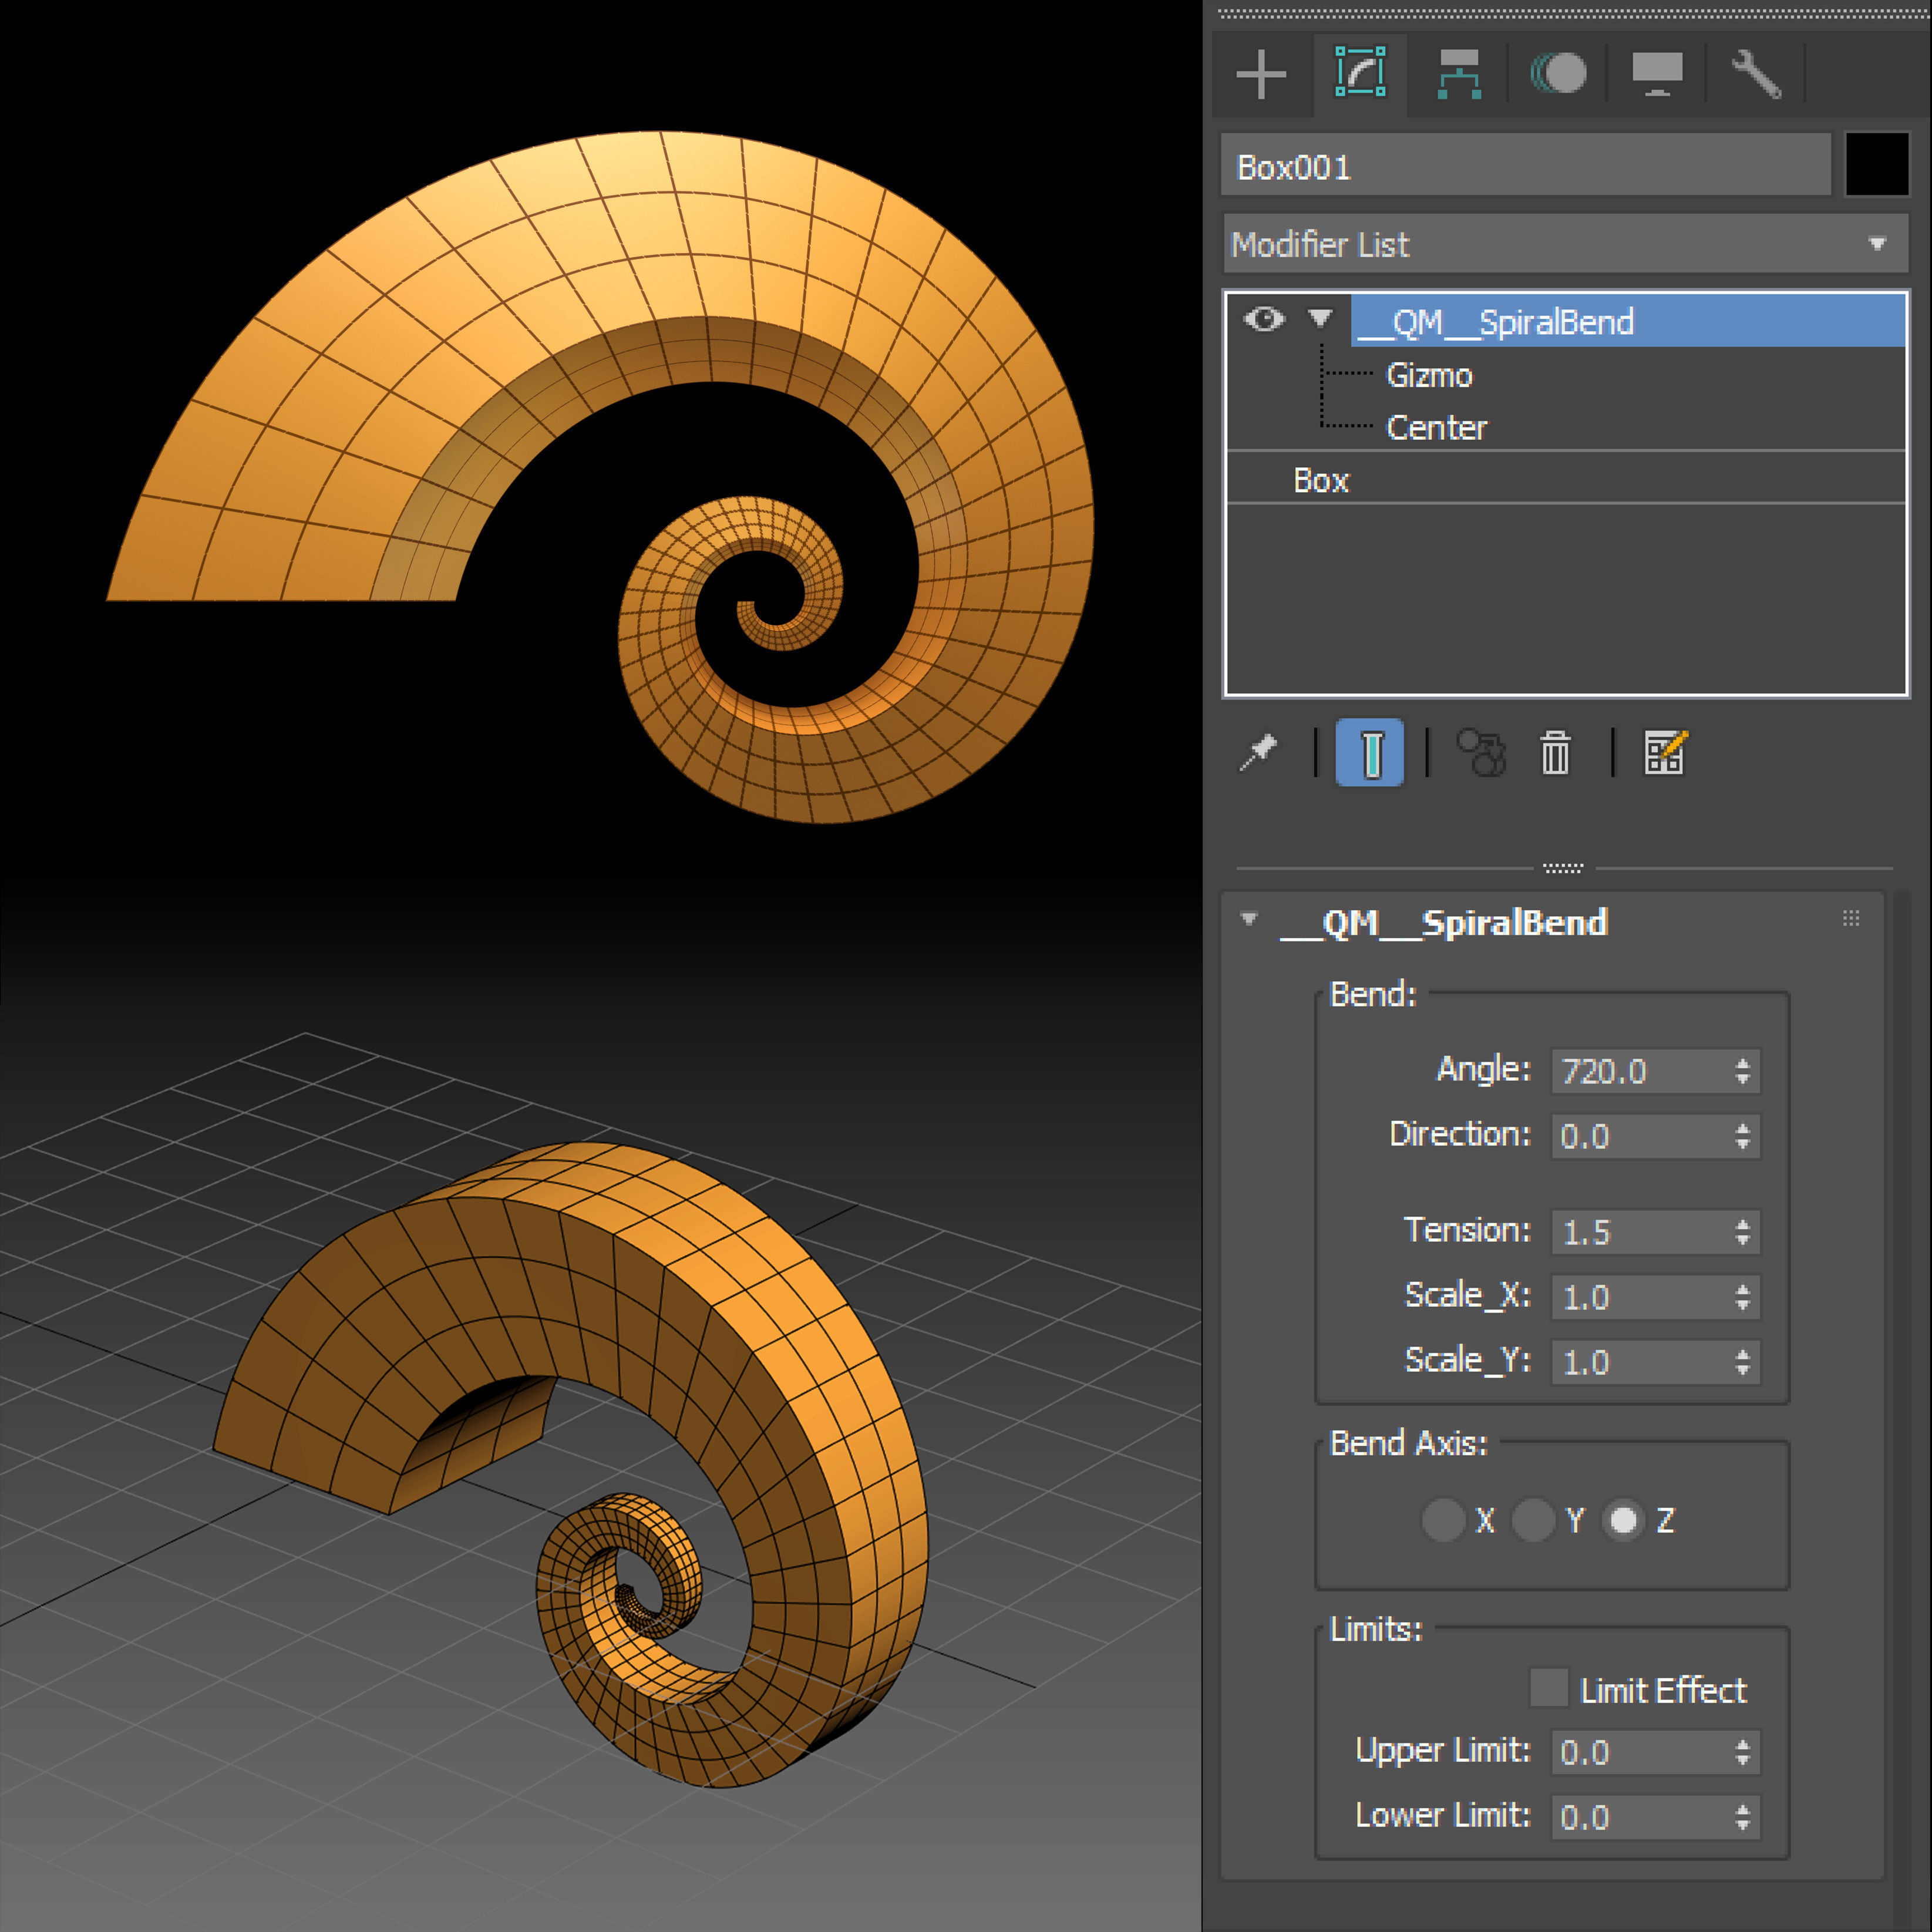The width and height of the screenshot is (1932, 1932).
Task: Select the Y bend axis radio button
Action: tap(1533, 1520)
